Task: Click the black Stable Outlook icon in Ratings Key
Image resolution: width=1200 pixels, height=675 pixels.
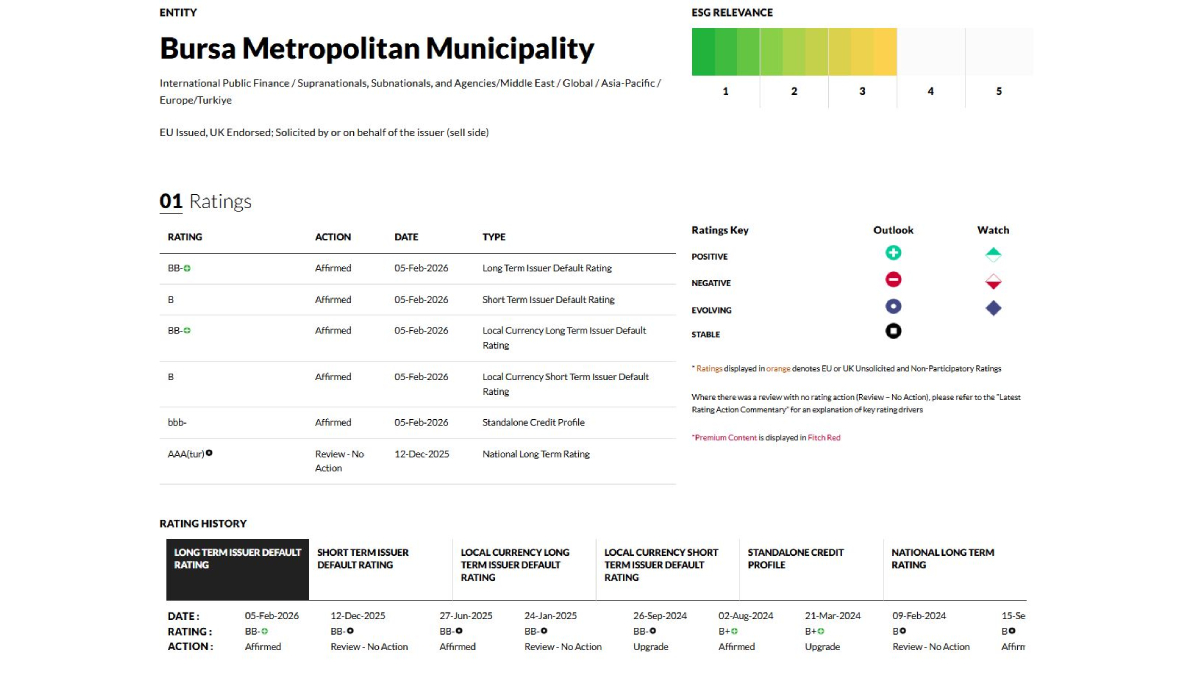Action: (x=893, y=332)
